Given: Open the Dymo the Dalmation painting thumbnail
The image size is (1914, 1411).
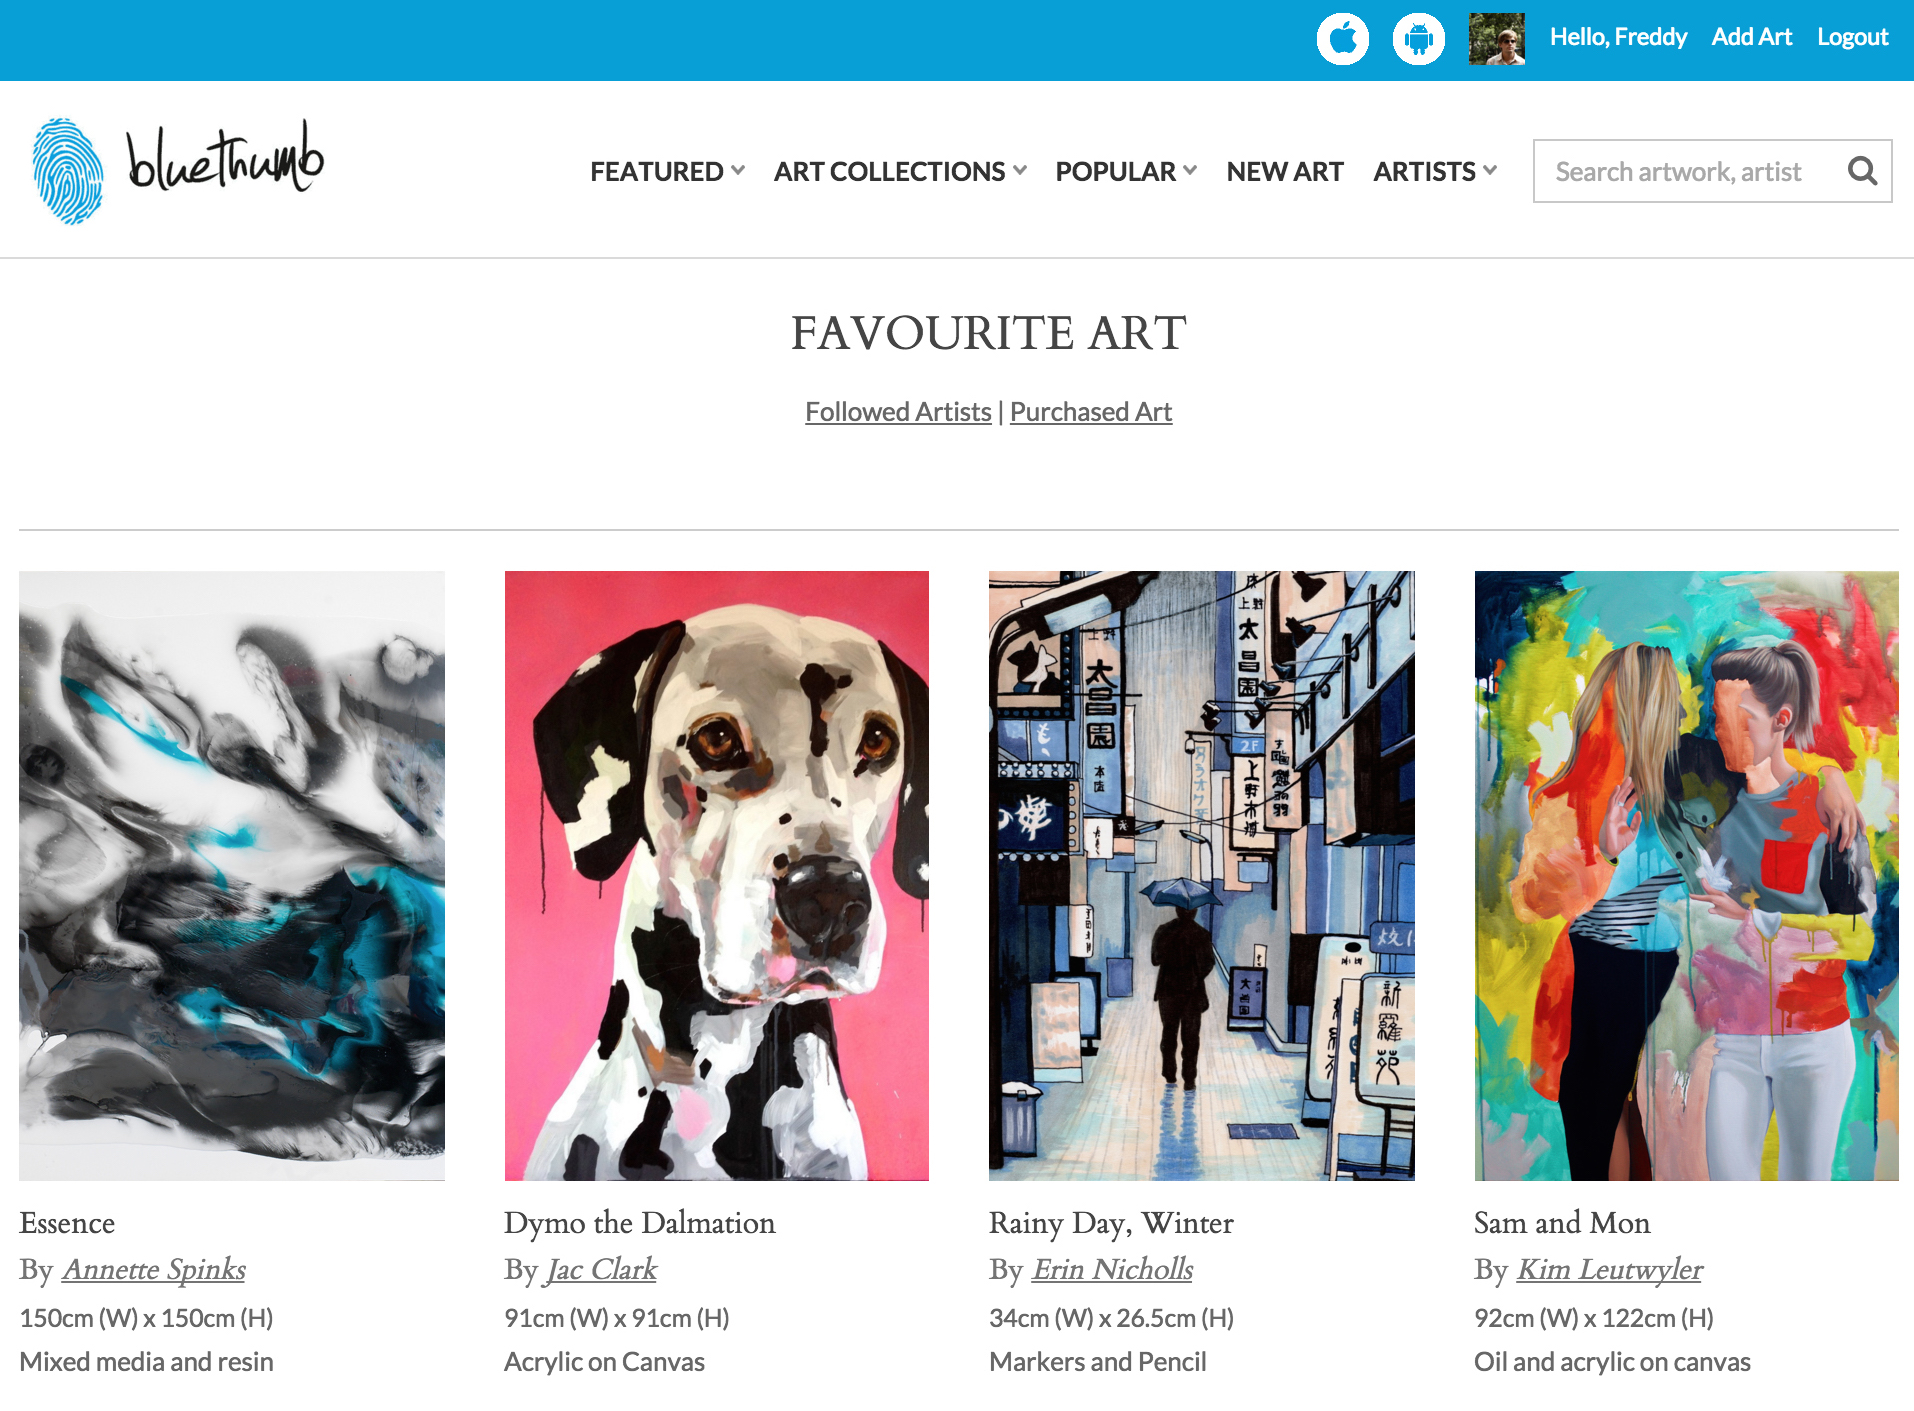Looking at the screenshot, I should click(x=717, y=876).
